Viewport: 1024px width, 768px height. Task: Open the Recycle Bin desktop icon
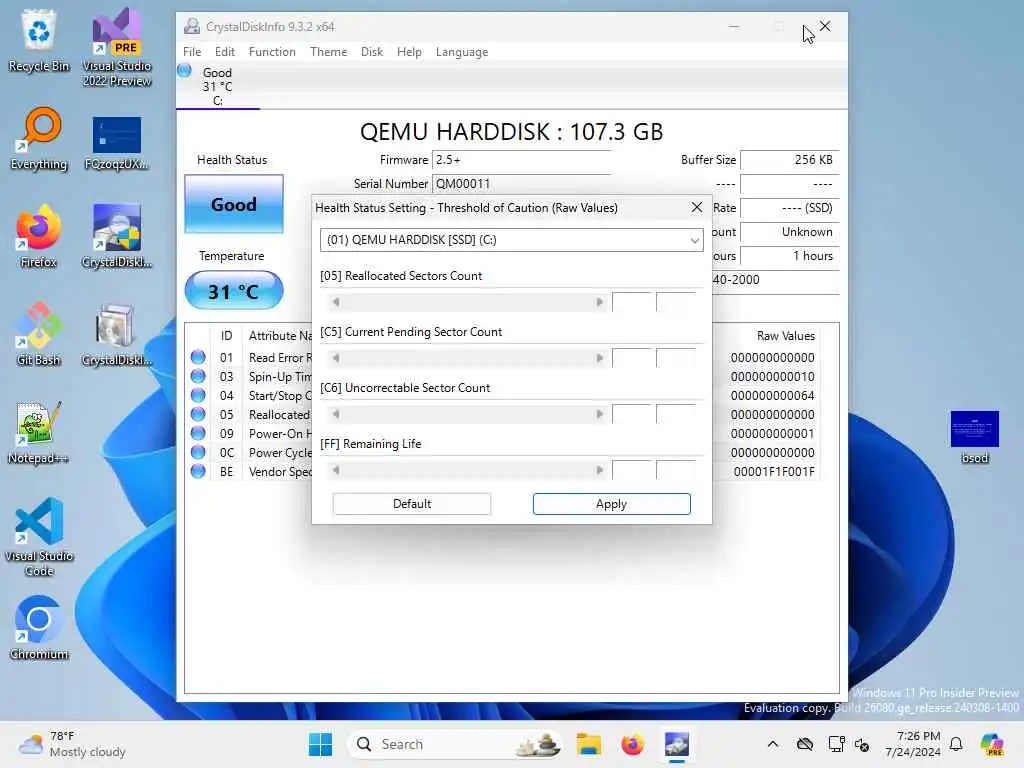coord(39,40)
